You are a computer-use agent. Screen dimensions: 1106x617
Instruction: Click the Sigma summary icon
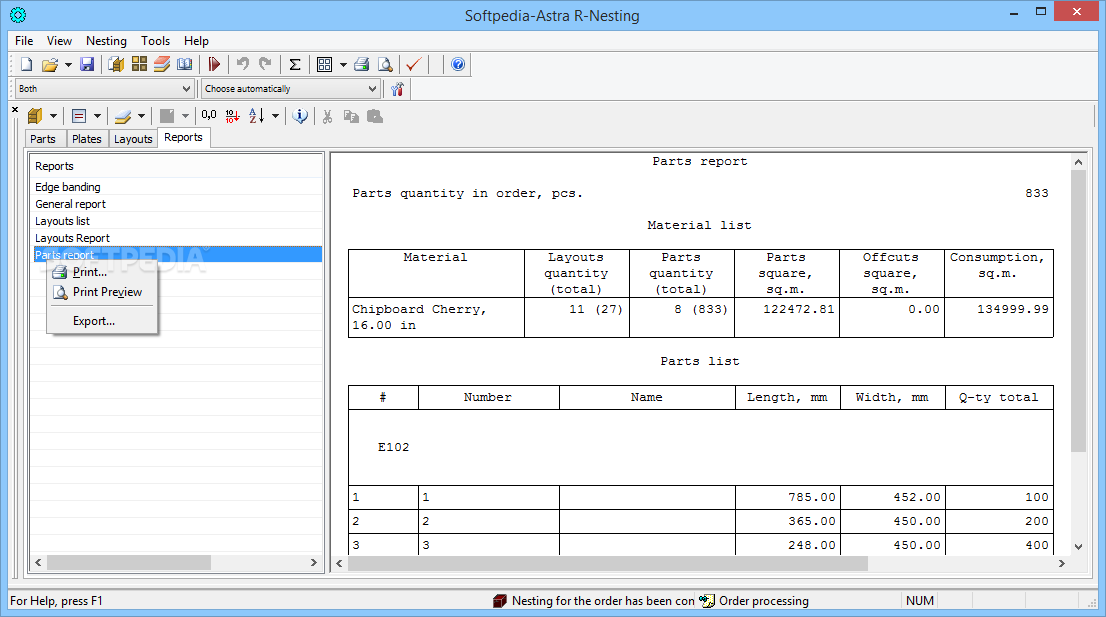tap(295, 64)
